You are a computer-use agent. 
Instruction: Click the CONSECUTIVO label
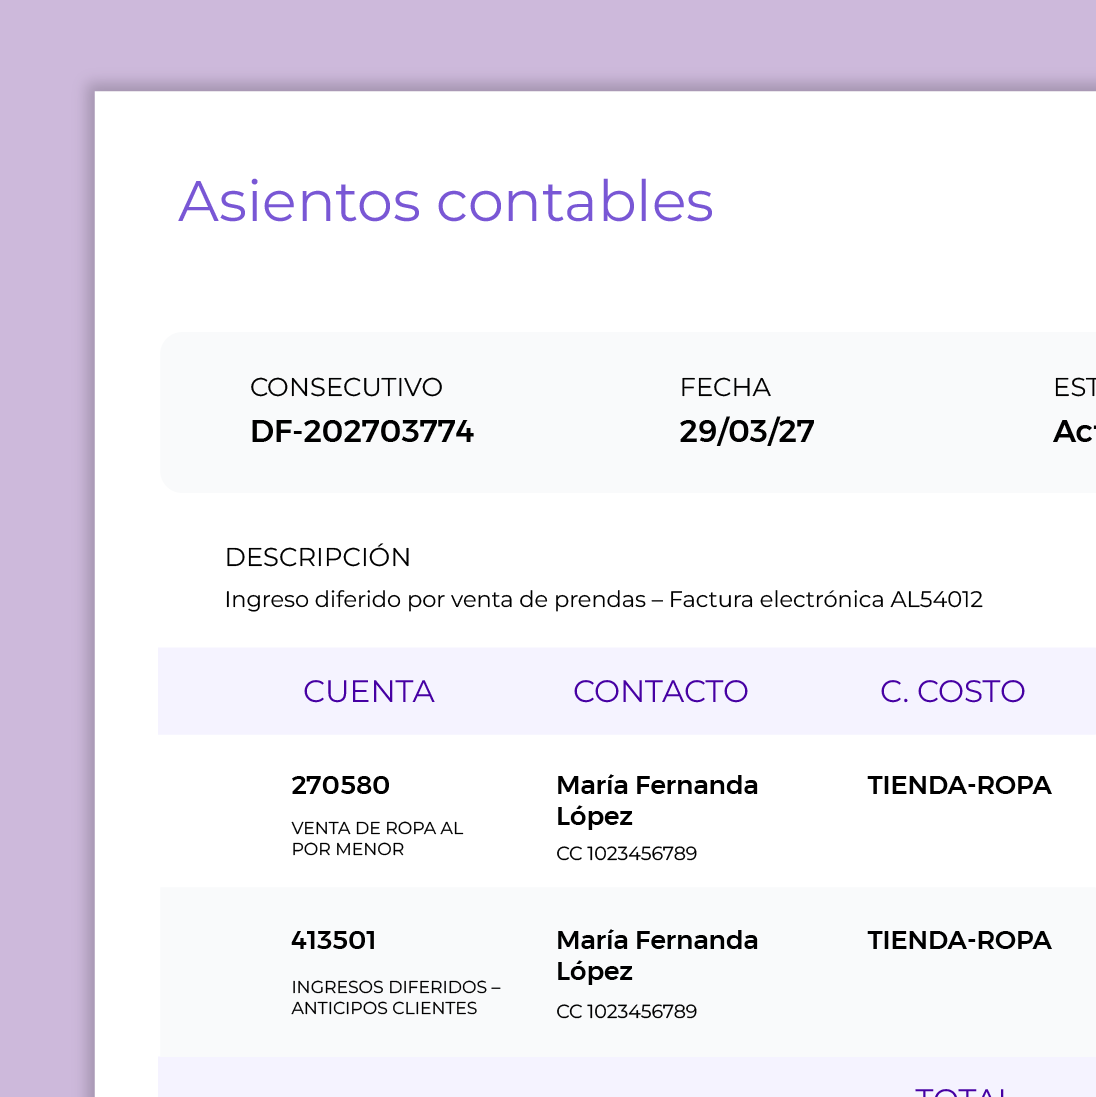346,387
